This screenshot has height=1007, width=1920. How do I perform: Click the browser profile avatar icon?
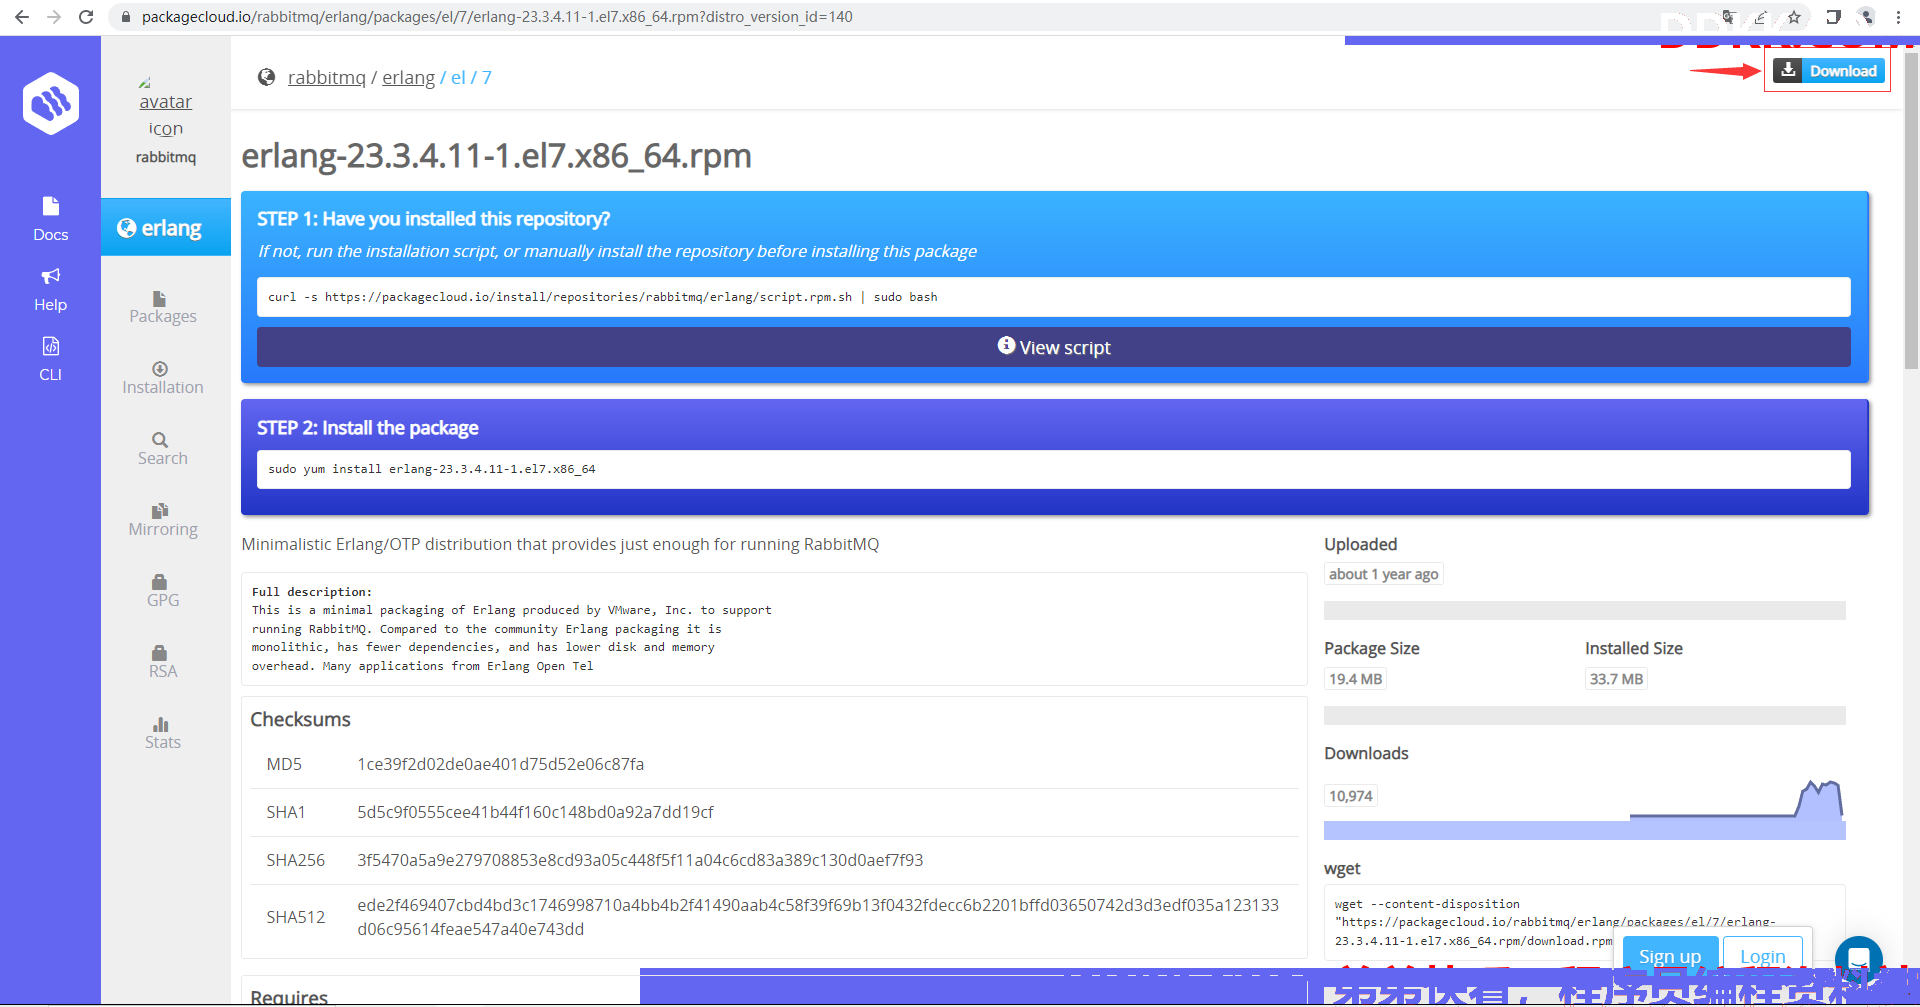[x=1866, y=17]
